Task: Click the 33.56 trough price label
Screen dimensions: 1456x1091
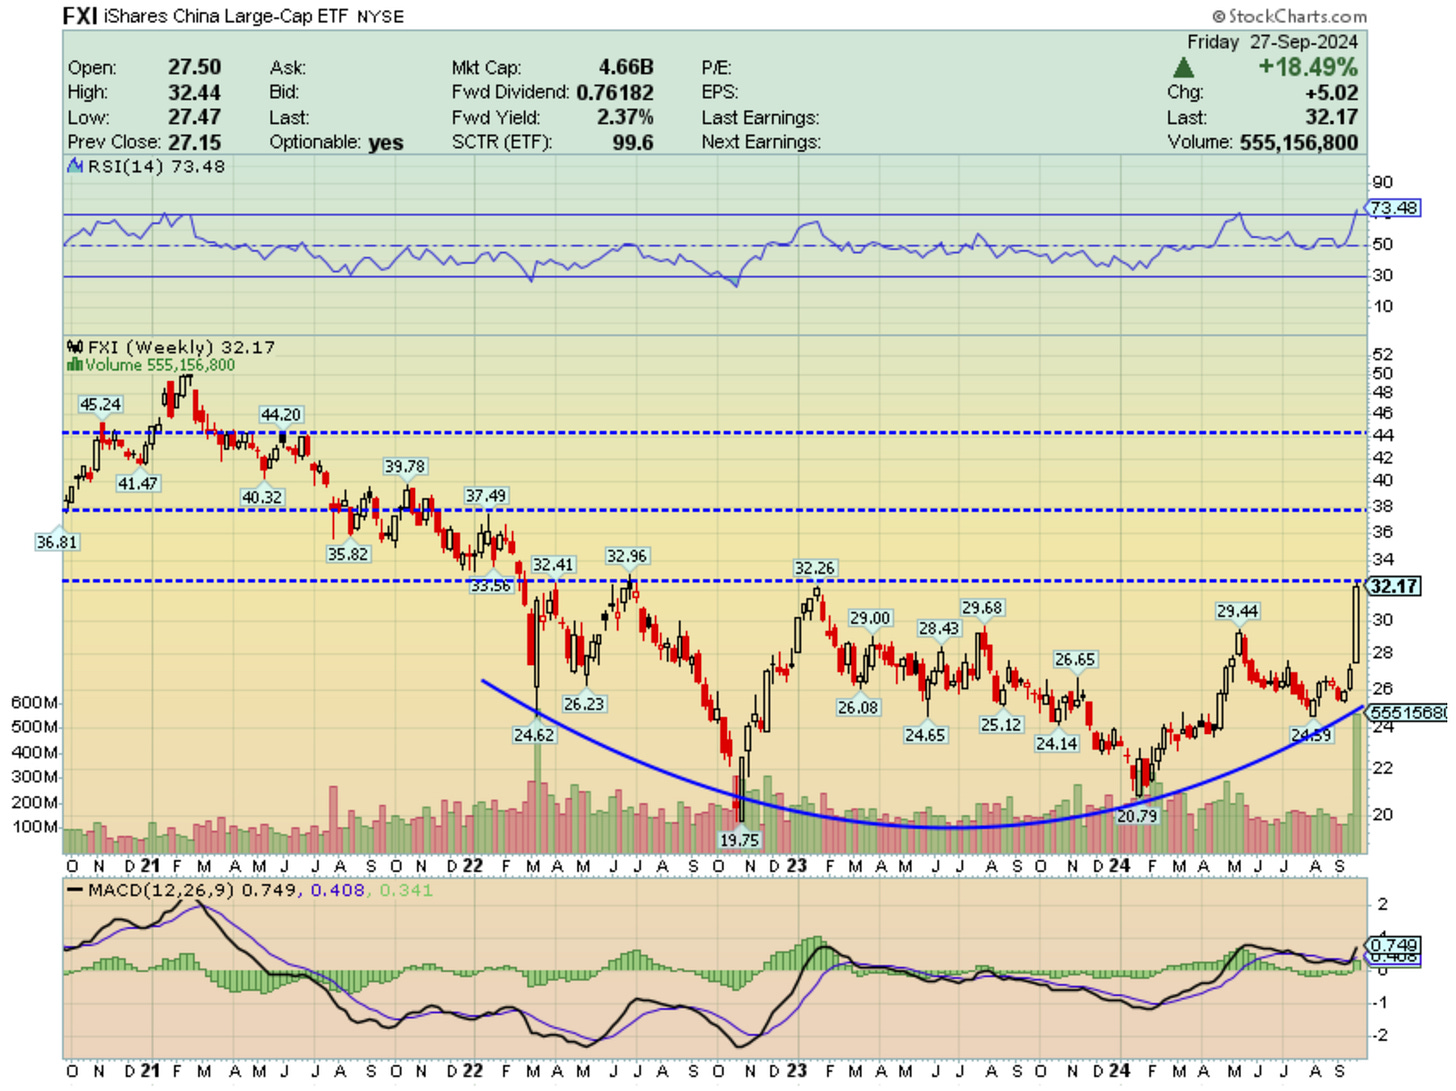Action: [491, 585]
